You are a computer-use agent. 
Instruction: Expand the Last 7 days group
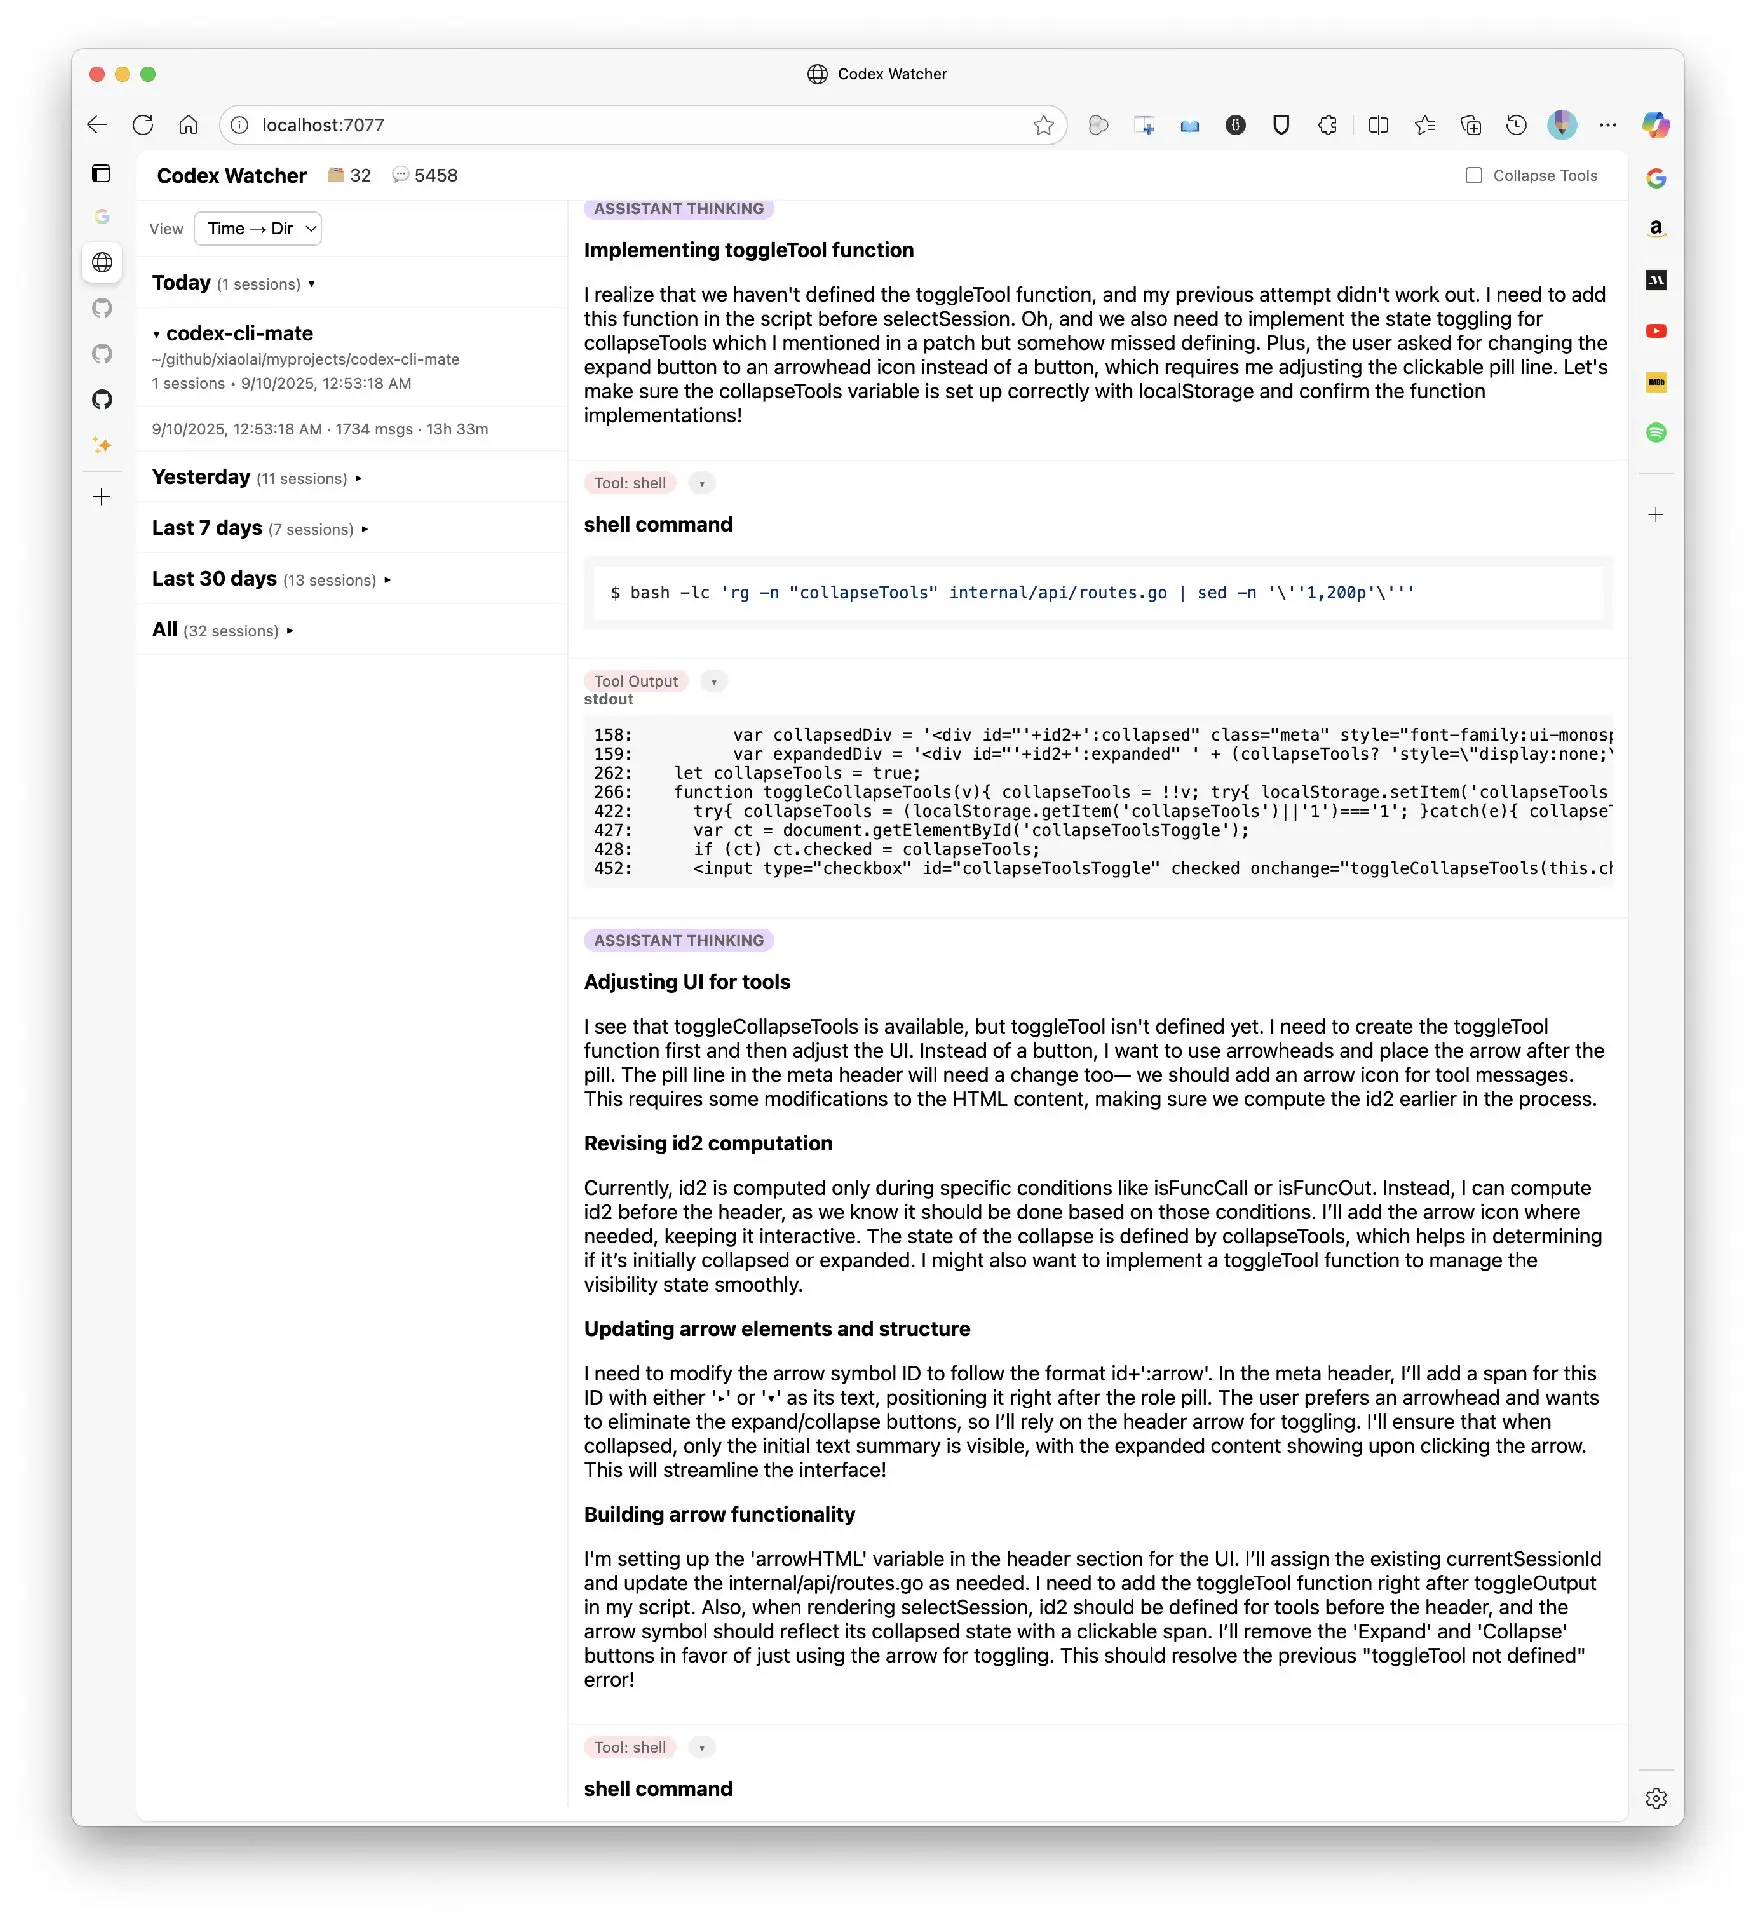click(364, 530)
